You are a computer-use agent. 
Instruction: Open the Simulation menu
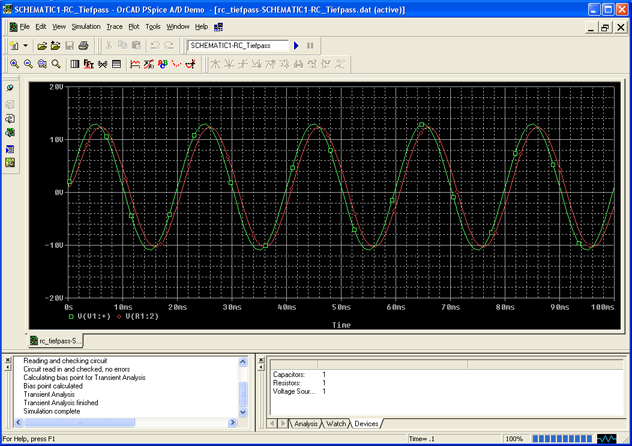pos(86,27)
